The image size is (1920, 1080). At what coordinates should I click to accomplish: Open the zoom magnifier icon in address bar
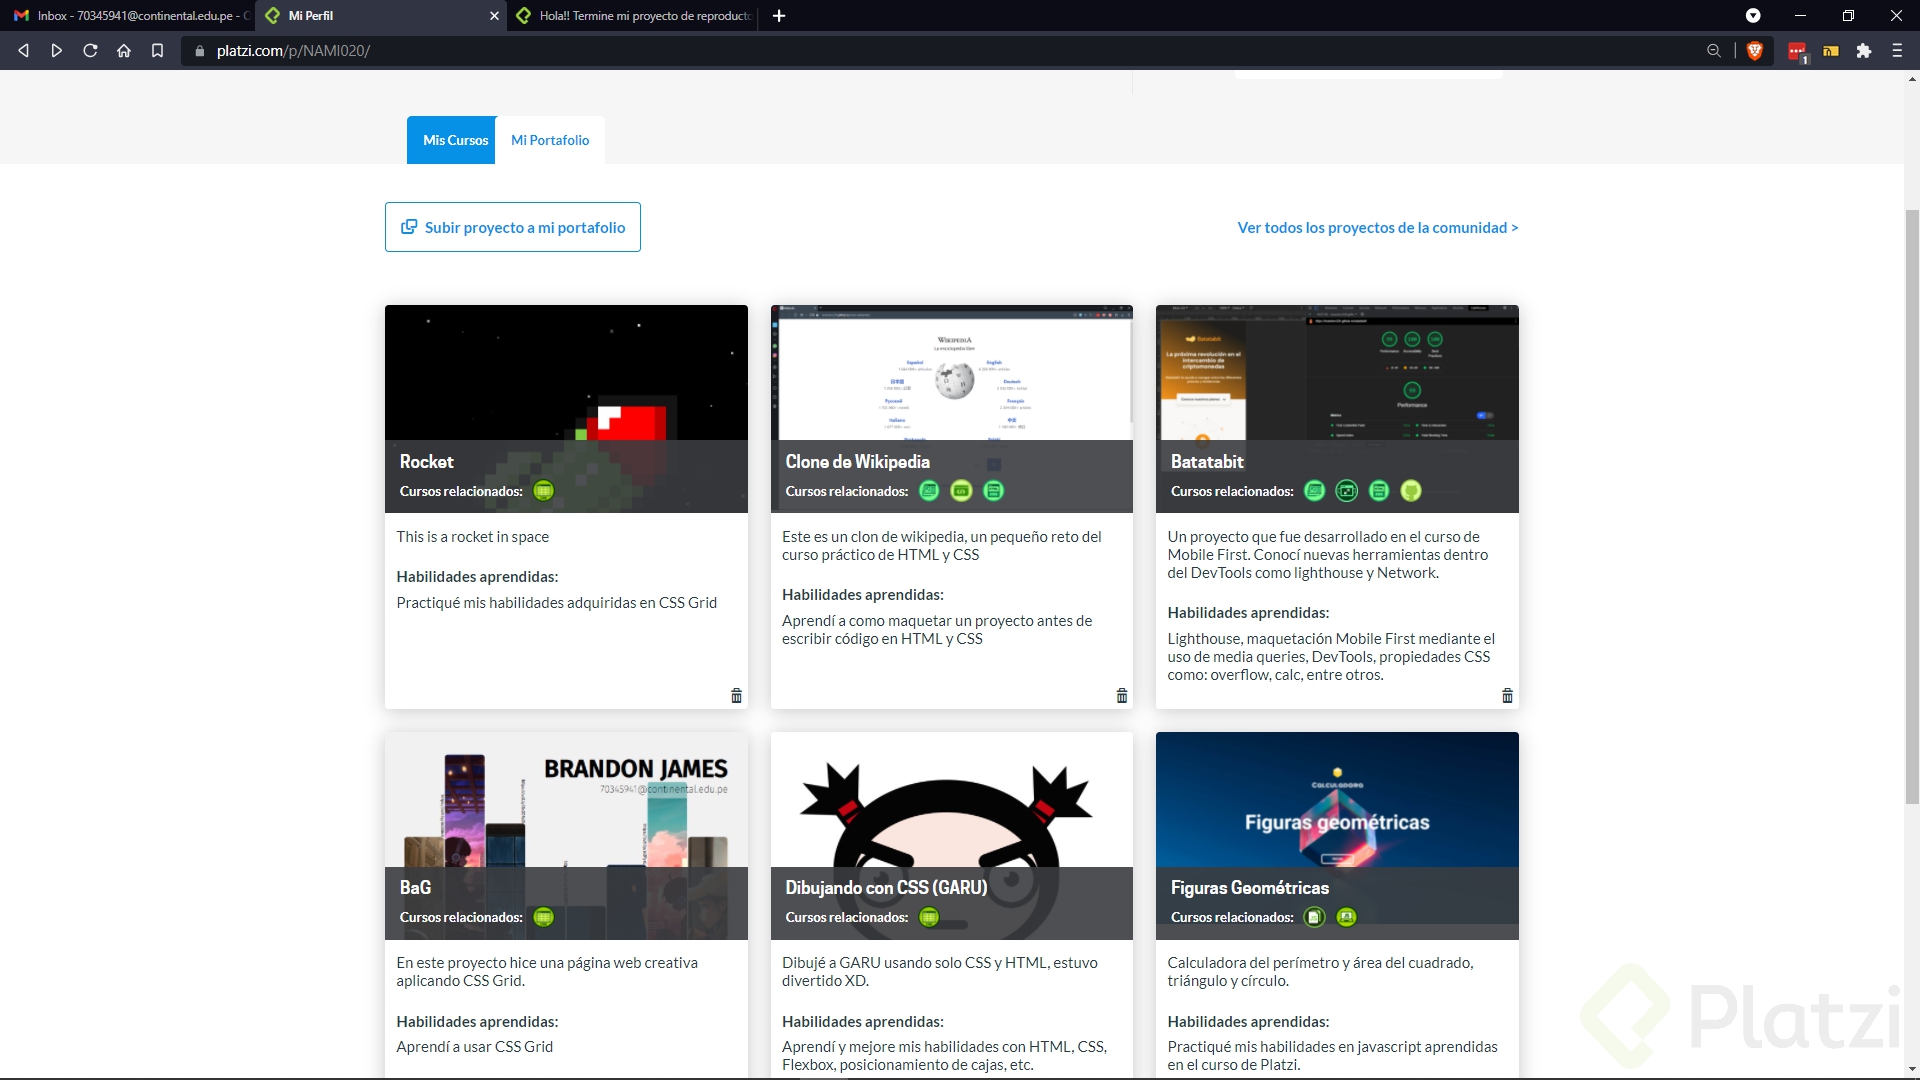(x=1713, y=51)
